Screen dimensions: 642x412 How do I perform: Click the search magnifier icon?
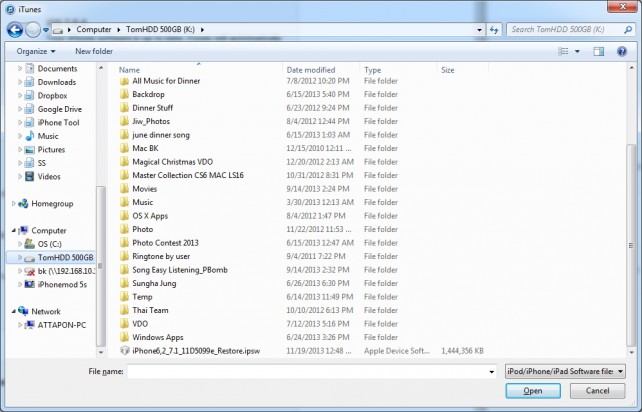pos(628,29)
